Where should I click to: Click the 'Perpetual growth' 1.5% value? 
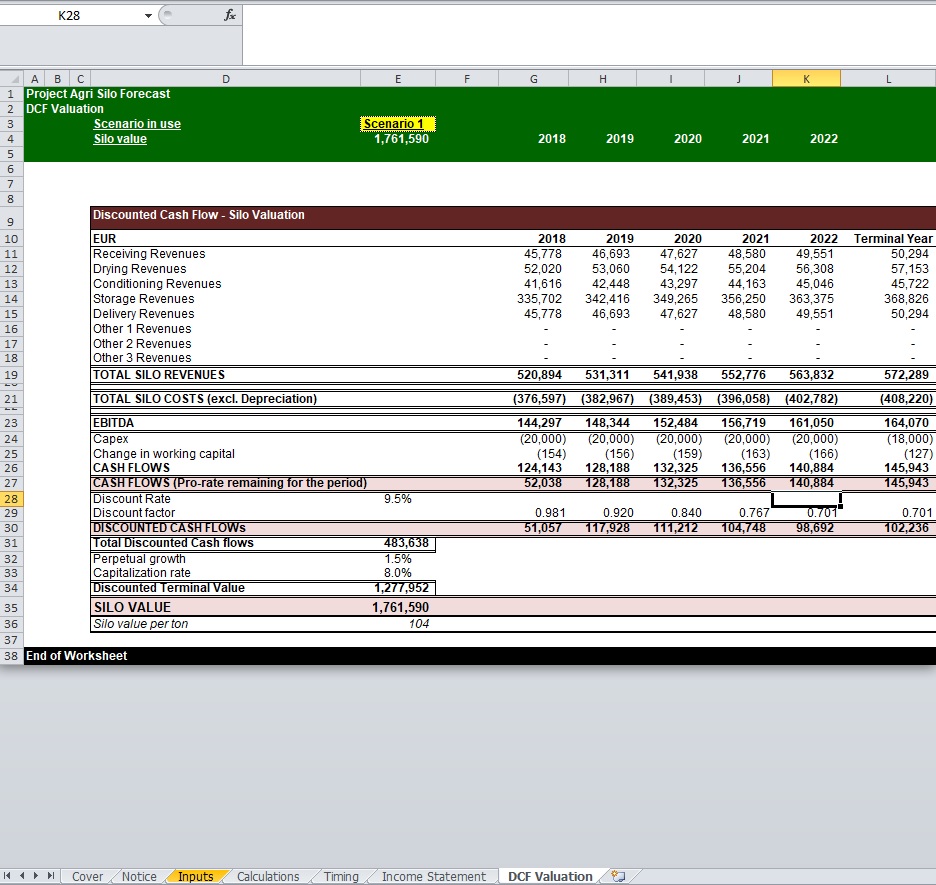[x=398, y=559]
